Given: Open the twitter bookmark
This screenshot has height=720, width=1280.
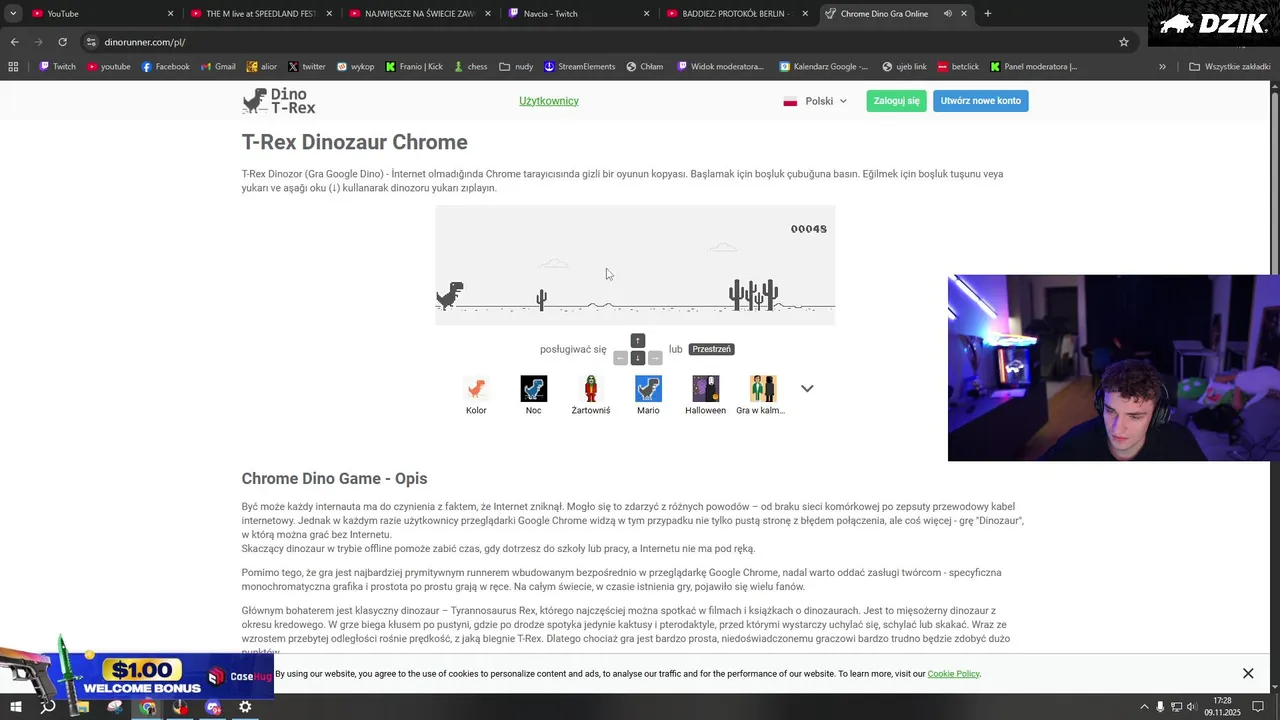Looking at the screenshot, I should 307,67.
